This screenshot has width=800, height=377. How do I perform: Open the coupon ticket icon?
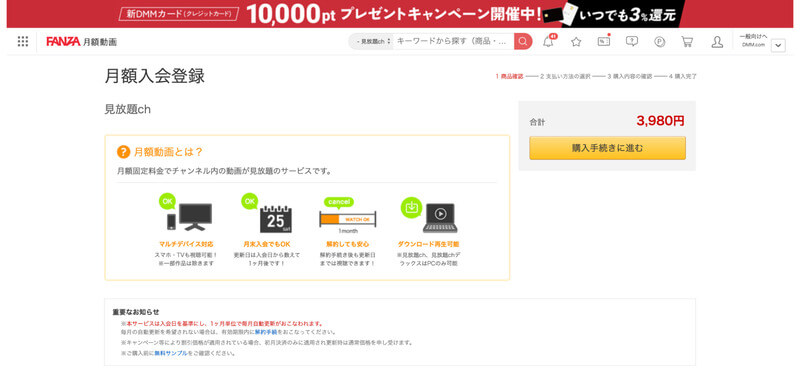click(604, 42)
